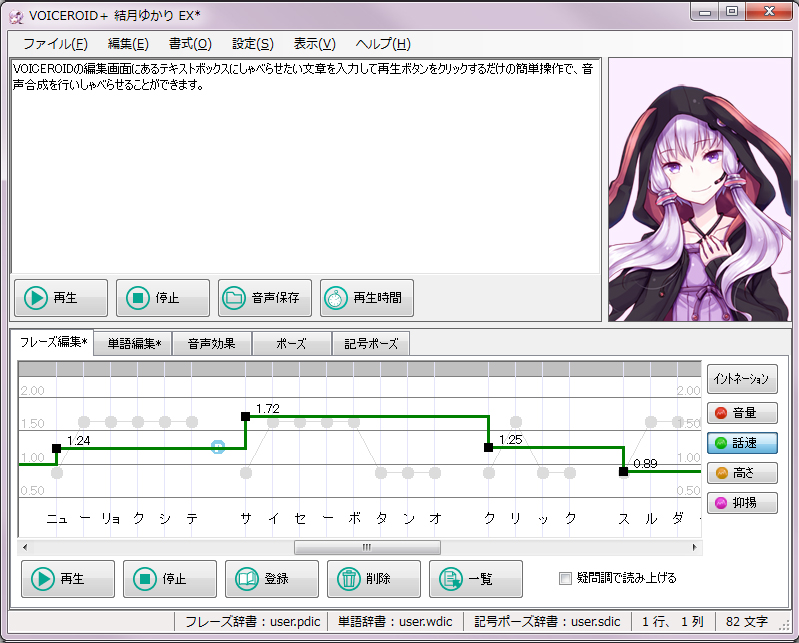Click the 単語辞書：user.wdic status entry

(395, 622)
